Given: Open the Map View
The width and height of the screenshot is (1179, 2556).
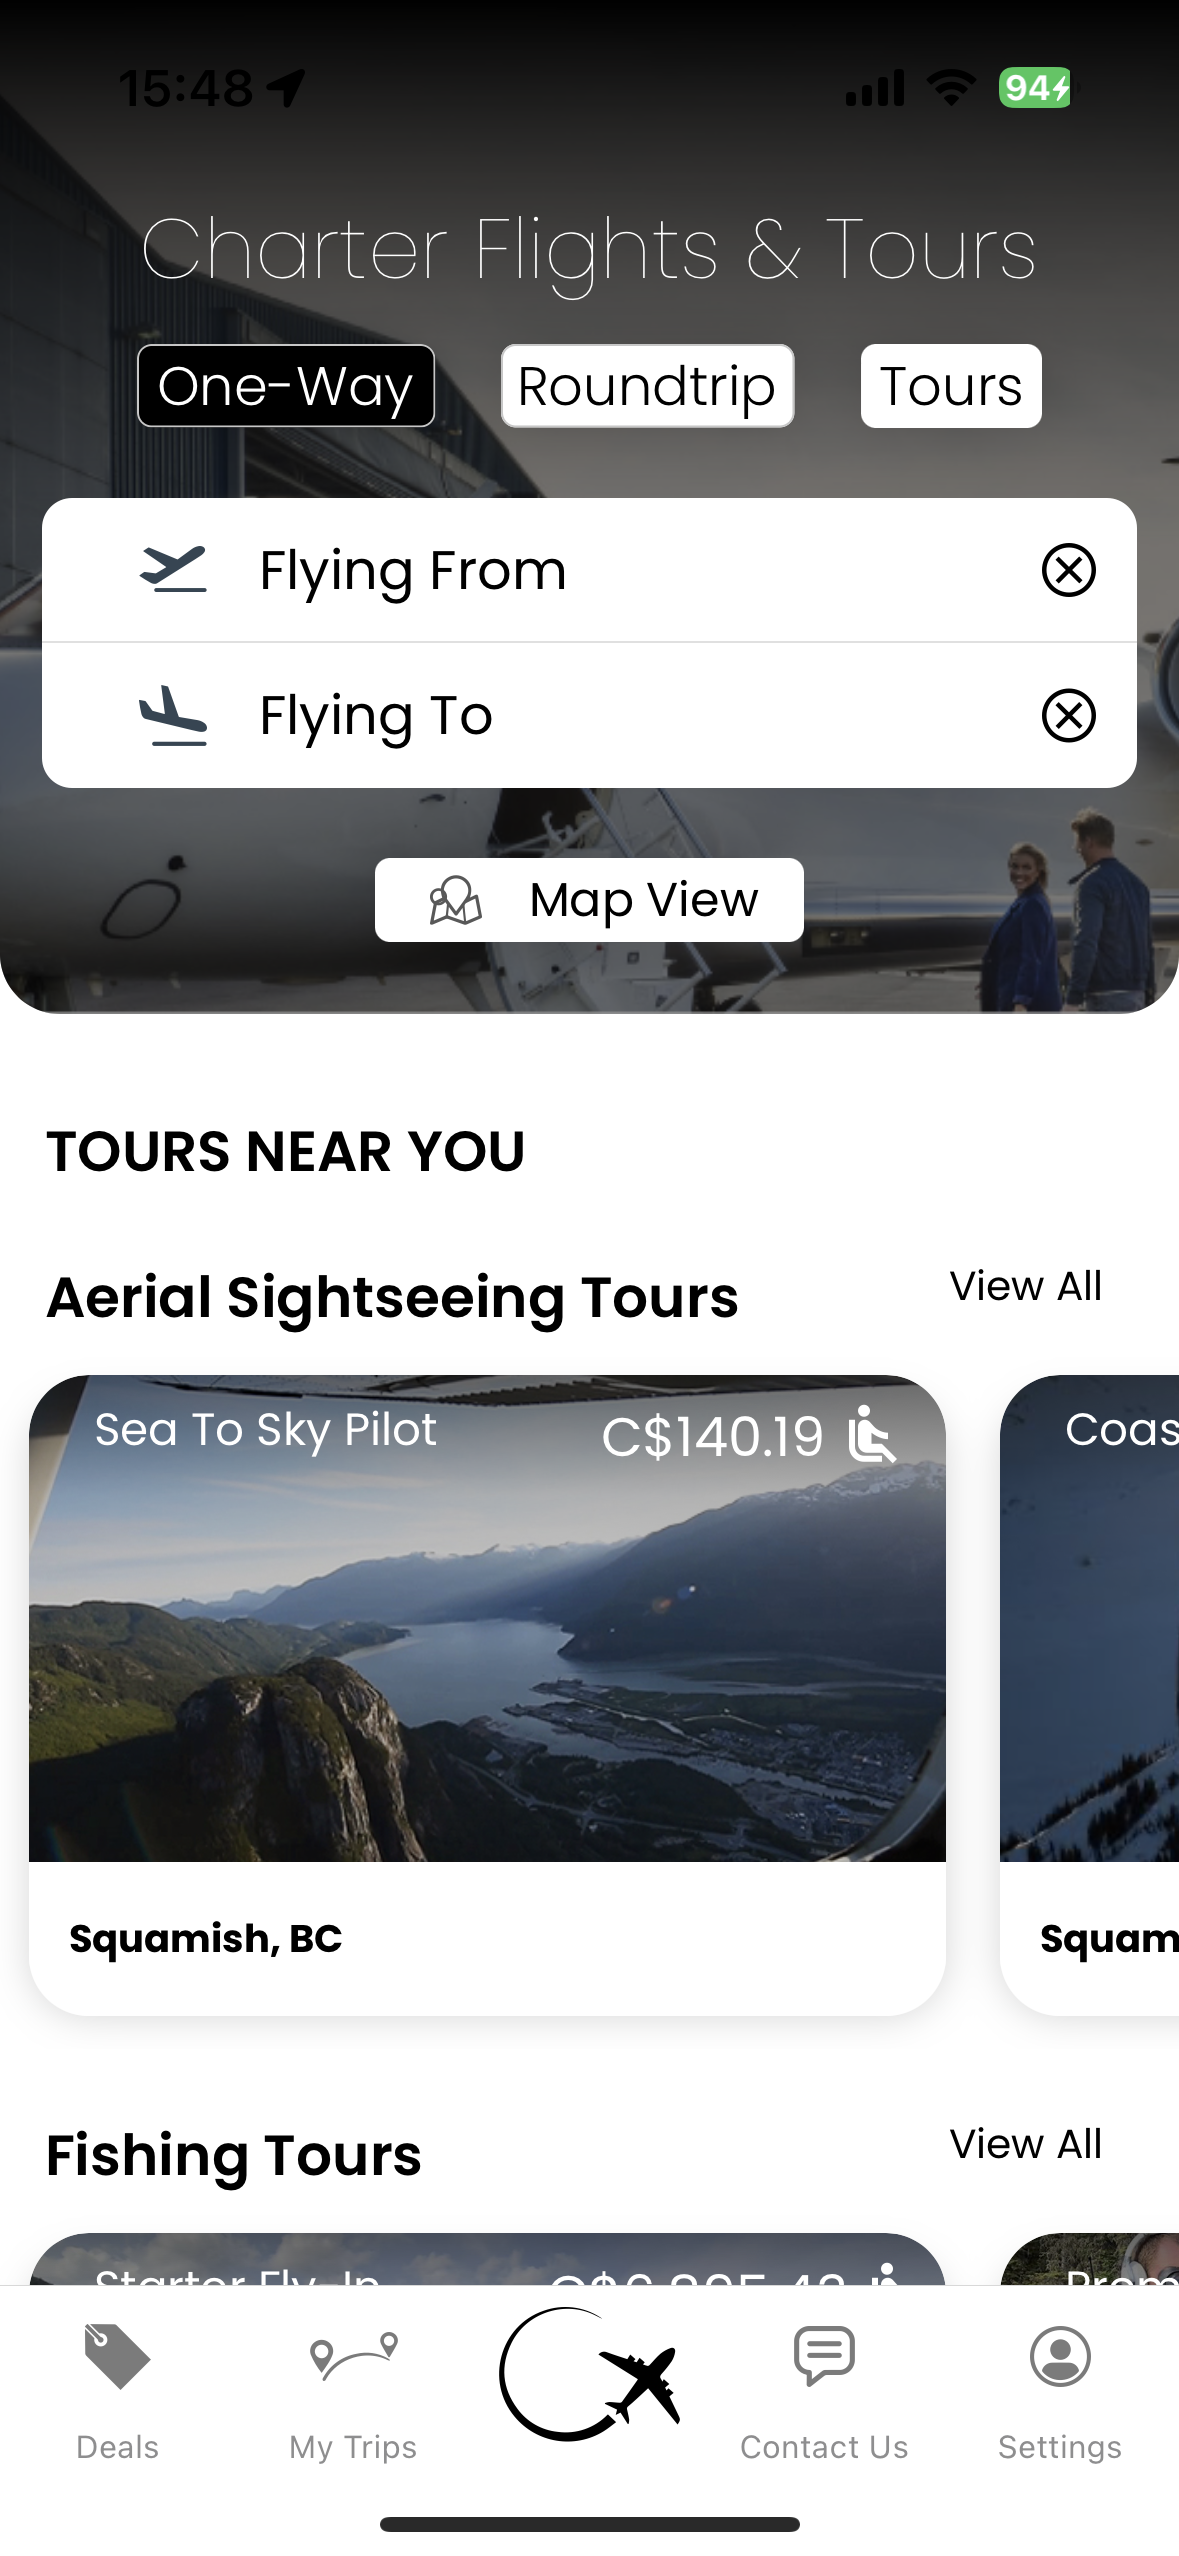Looking at the screenshot, I should (589, 900).
